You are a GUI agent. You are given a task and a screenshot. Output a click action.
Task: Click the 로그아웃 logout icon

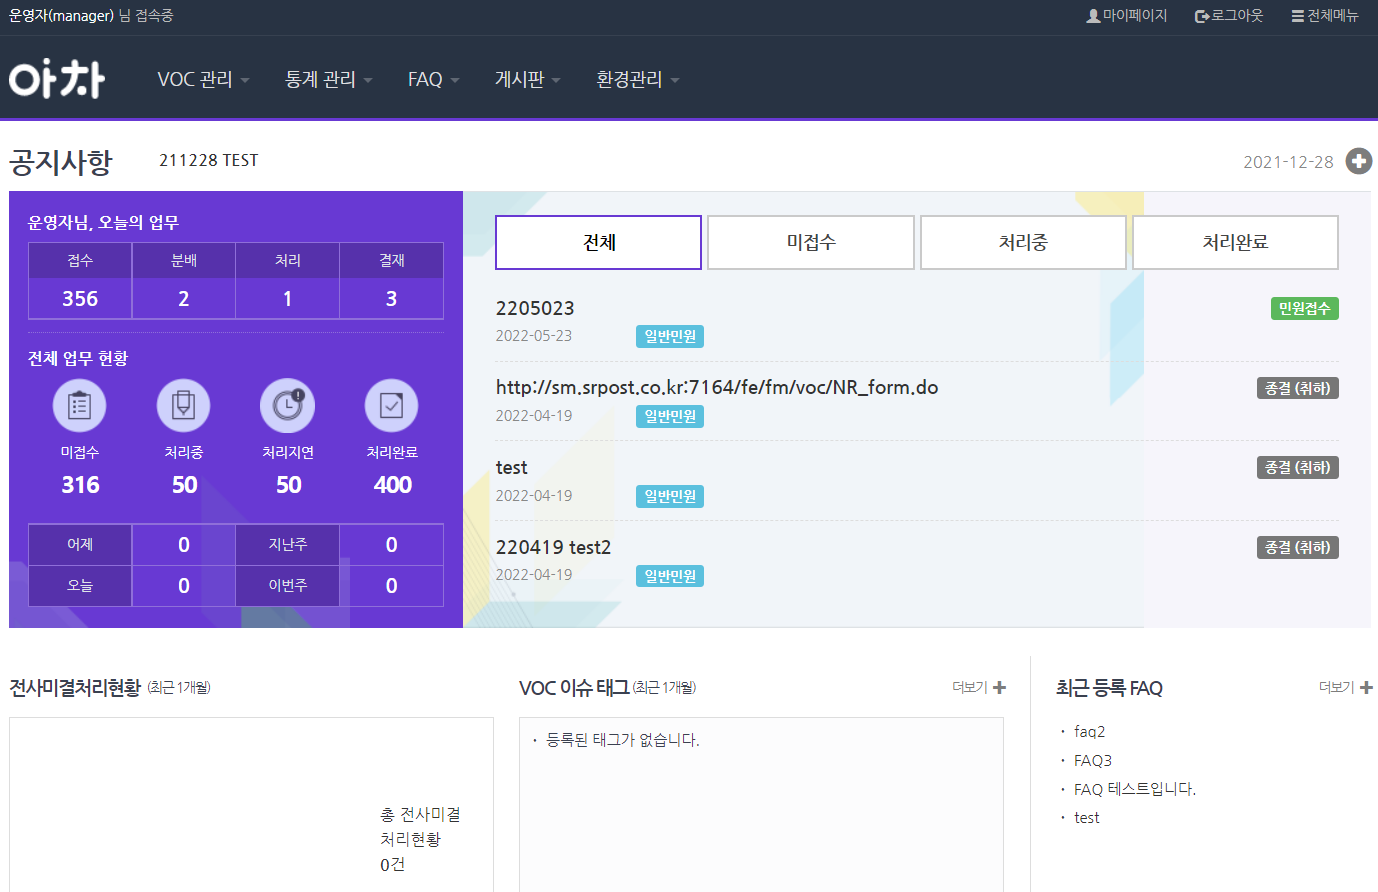[x=1201, y=16]
